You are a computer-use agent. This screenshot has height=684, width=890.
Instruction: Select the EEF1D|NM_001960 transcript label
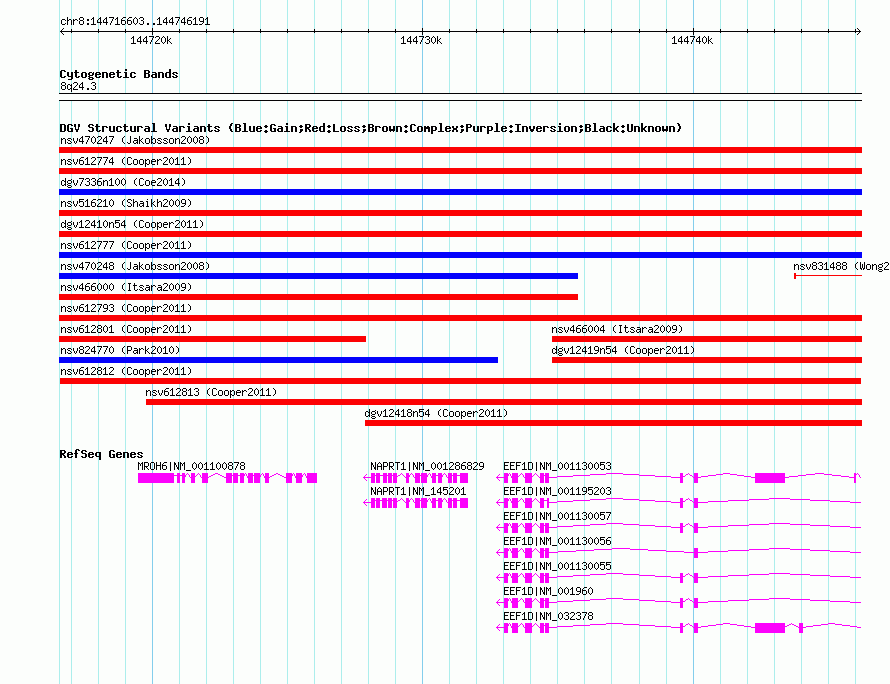coord(548,591)
